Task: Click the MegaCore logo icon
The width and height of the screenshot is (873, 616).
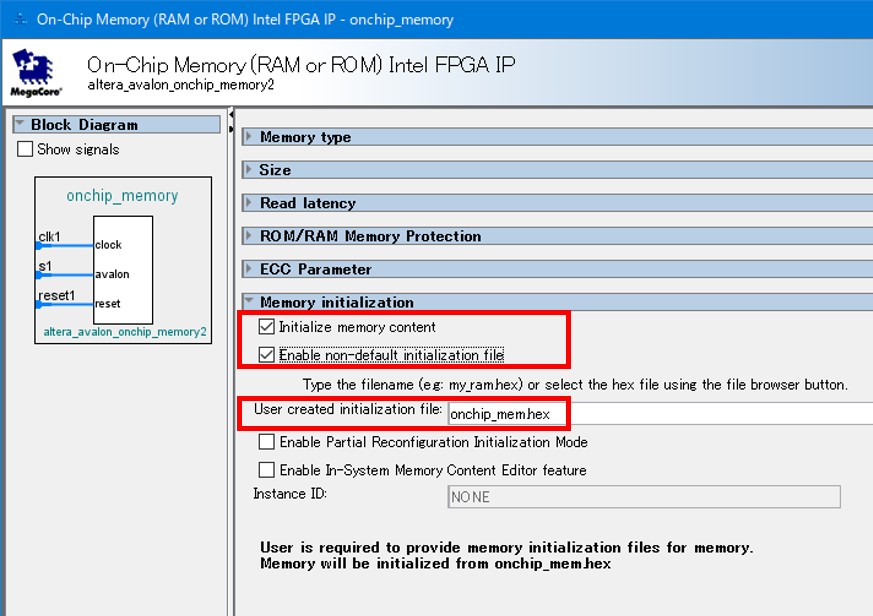Action: [x=37, y=72]
